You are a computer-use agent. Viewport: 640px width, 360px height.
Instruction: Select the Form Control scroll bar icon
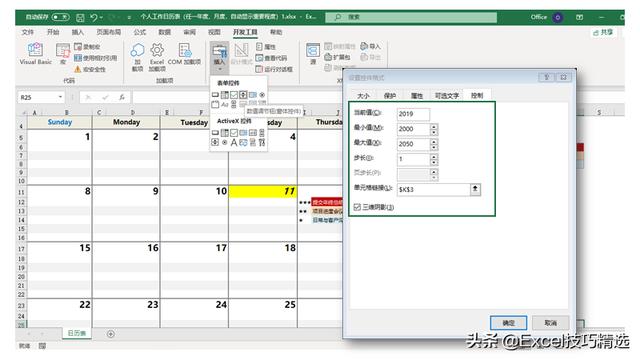234,104
